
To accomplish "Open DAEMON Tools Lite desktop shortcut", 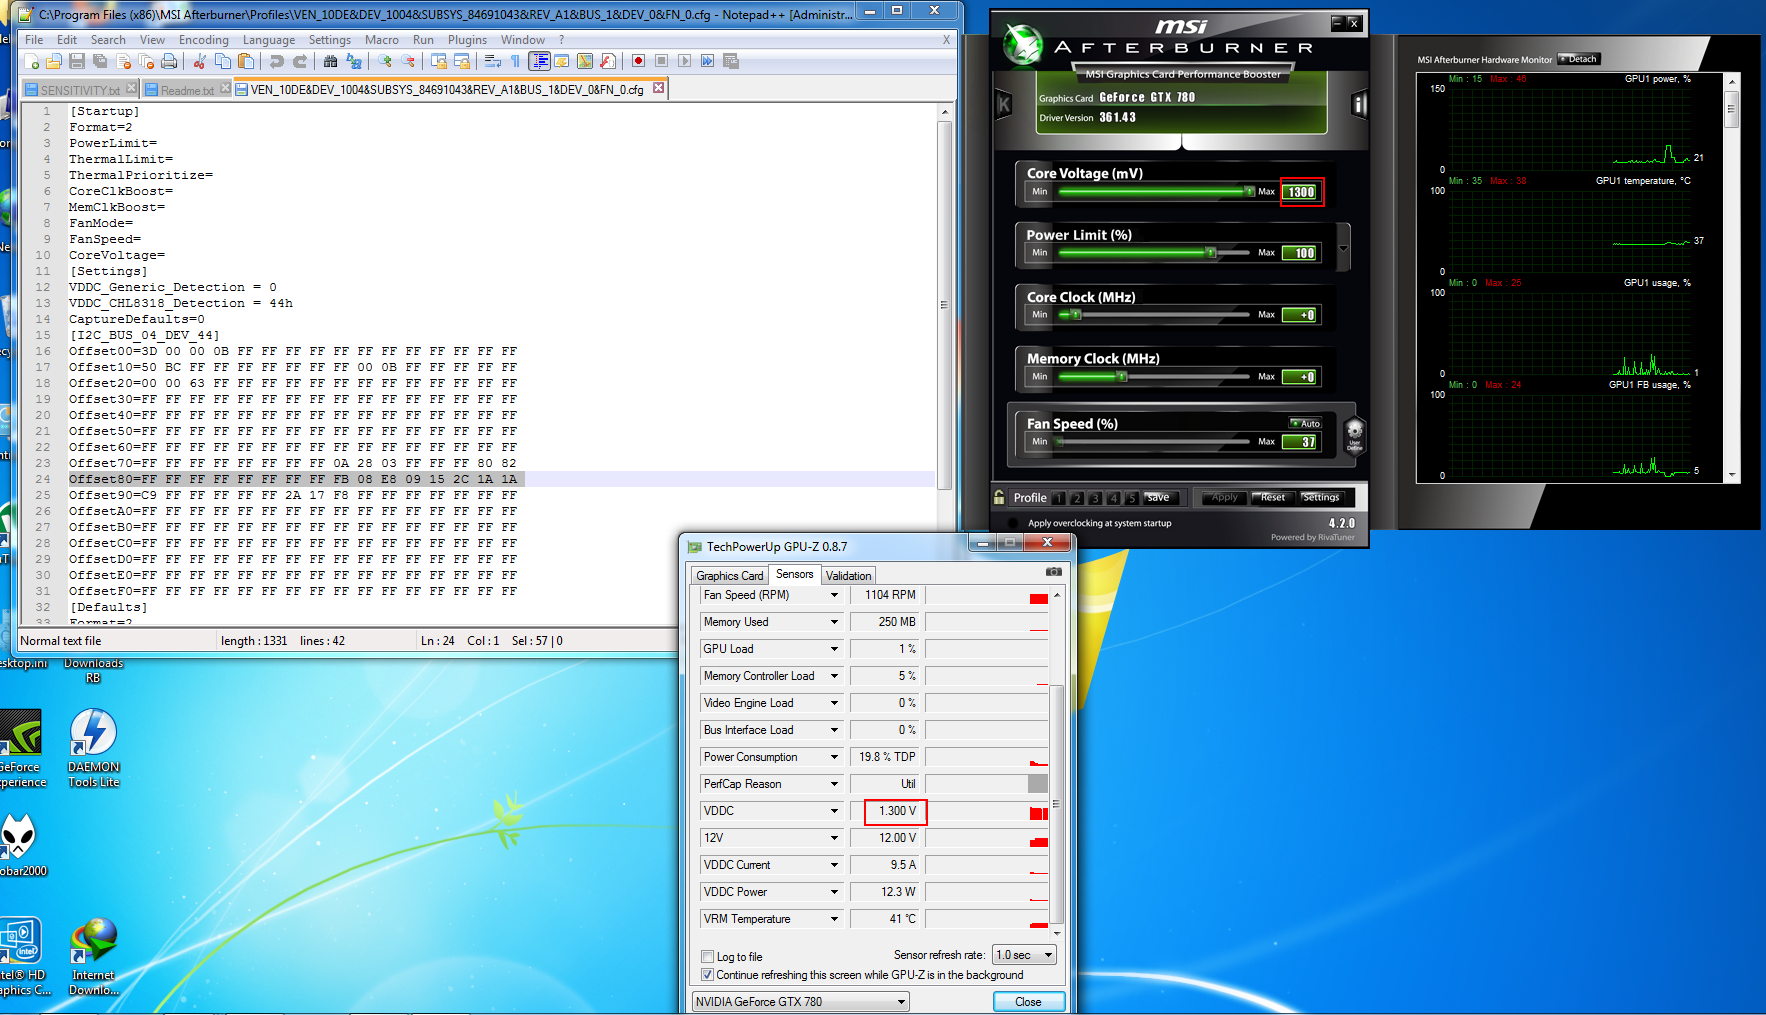I will pos(93,747).
